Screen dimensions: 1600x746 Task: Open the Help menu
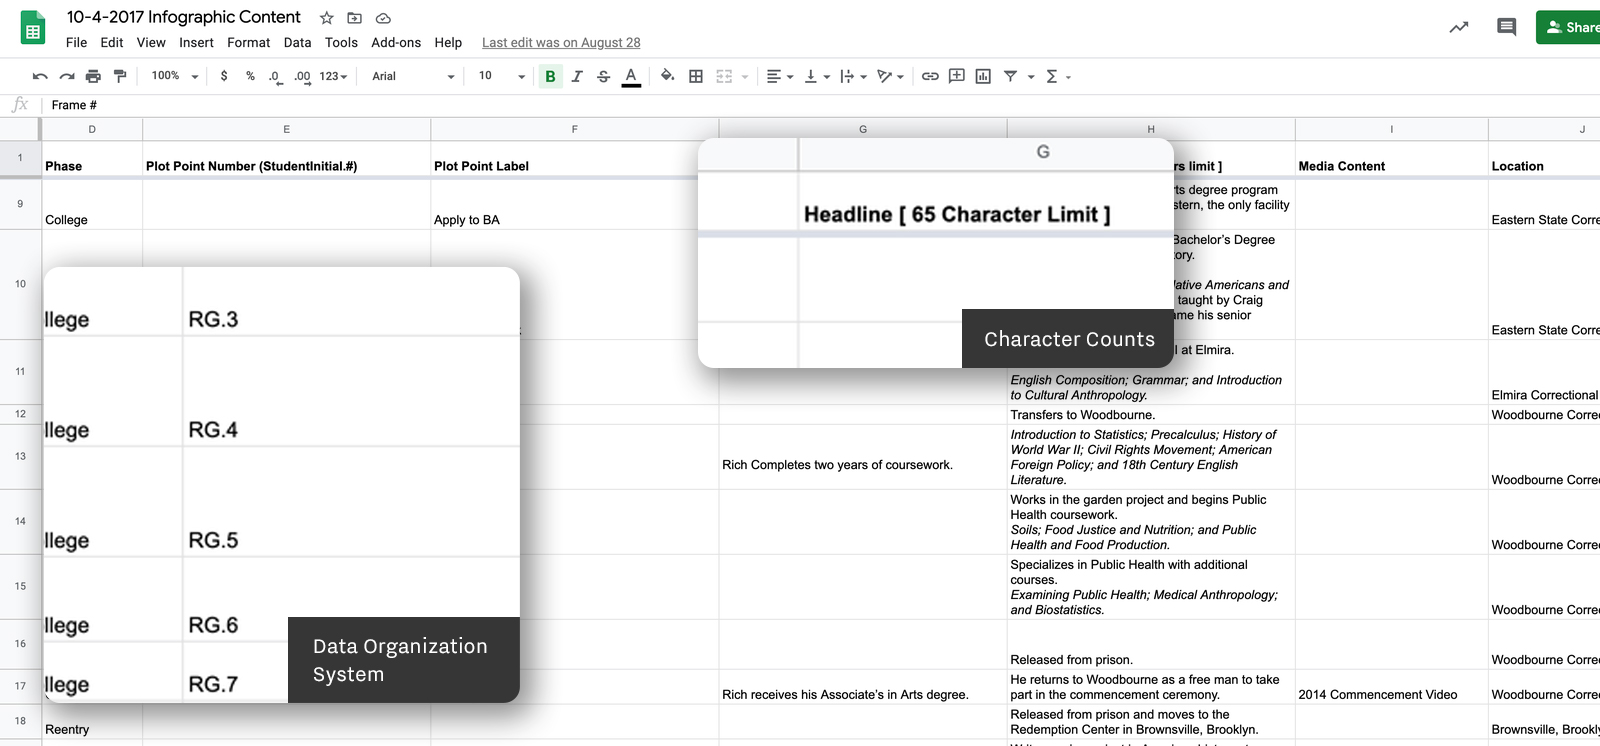click(x=448, y=42)
